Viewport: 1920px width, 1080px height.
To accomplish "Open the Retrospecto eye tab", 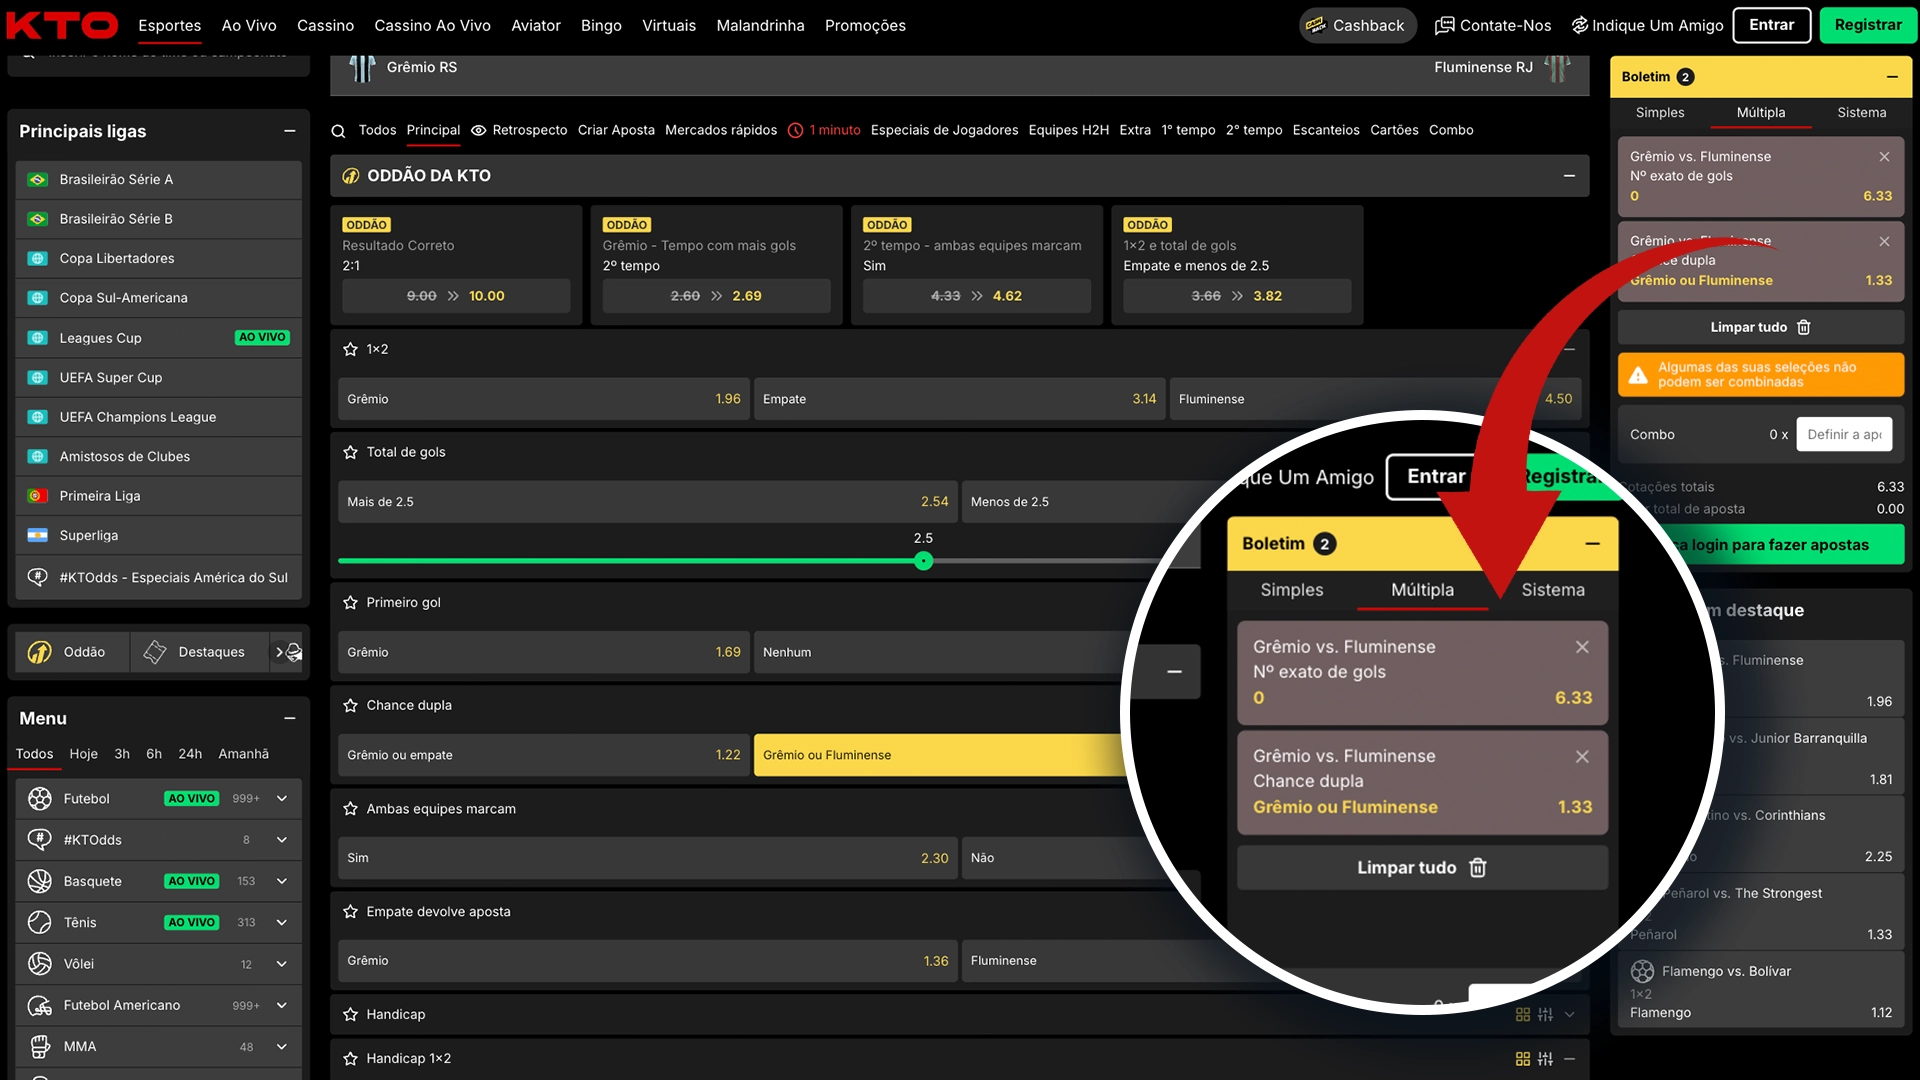I will pyautogui.click(x=519, y=131).
